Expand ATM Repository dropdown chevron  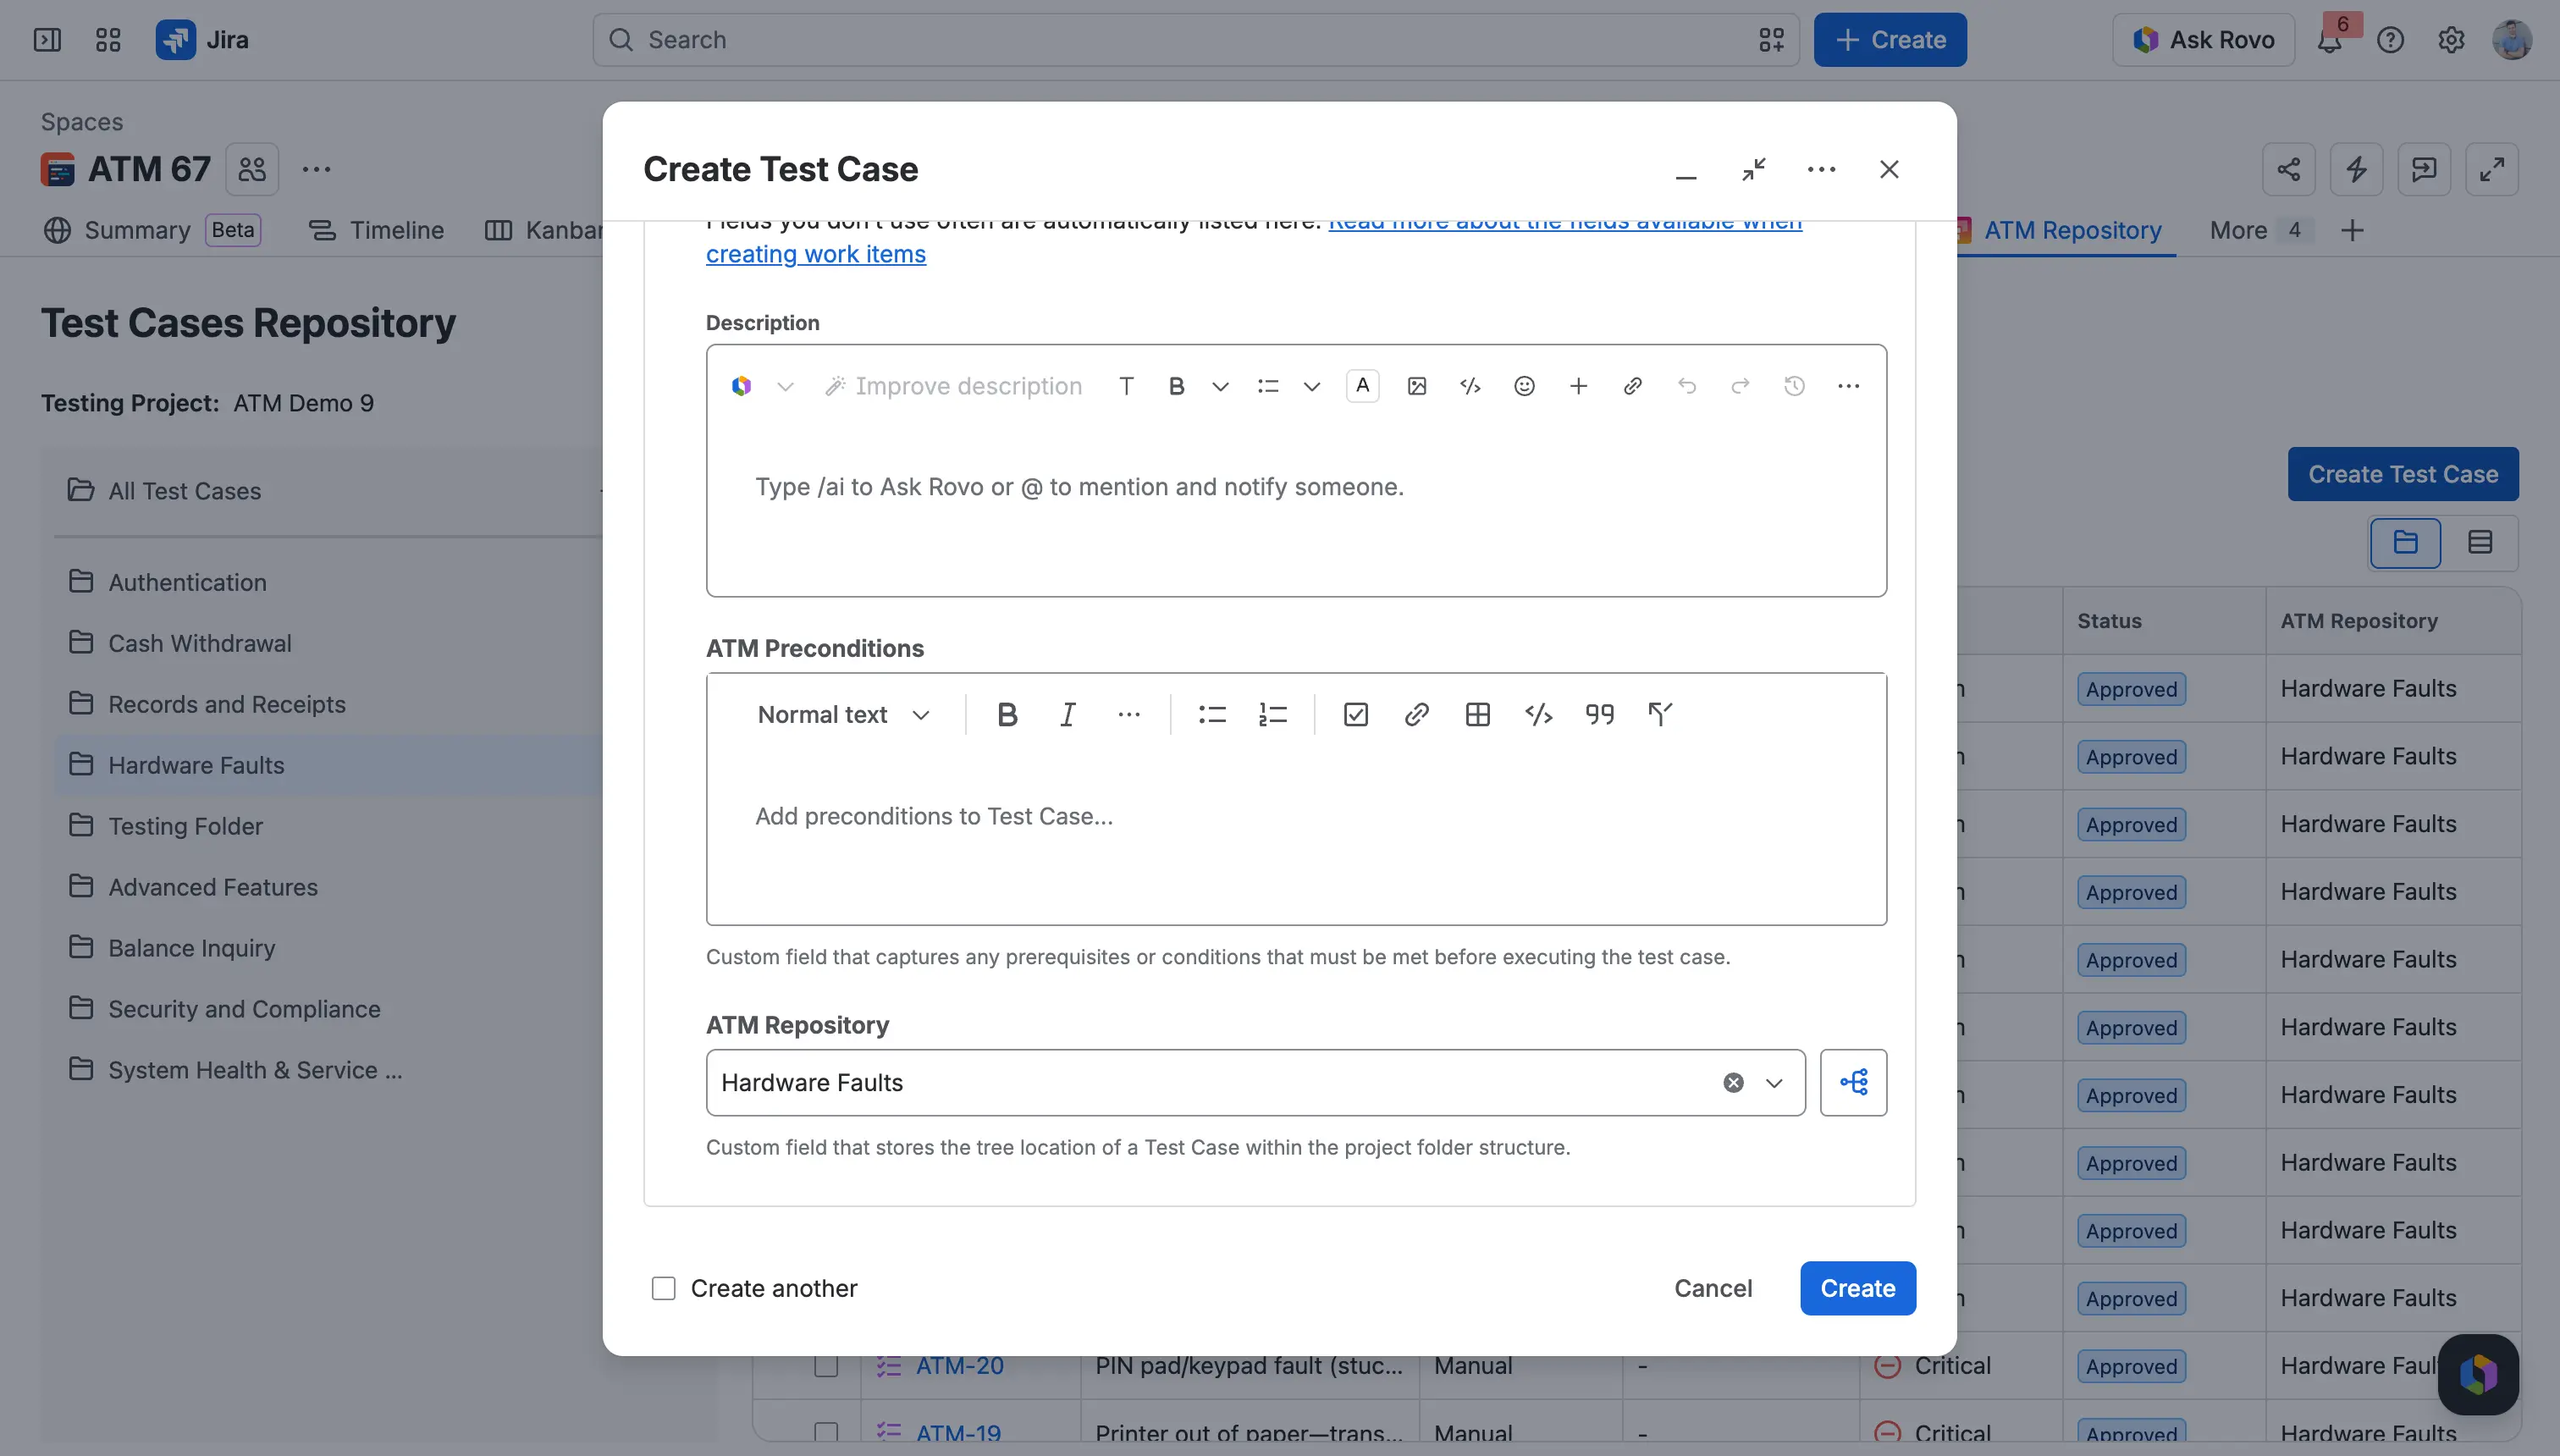click(x=1774, y=1082)
